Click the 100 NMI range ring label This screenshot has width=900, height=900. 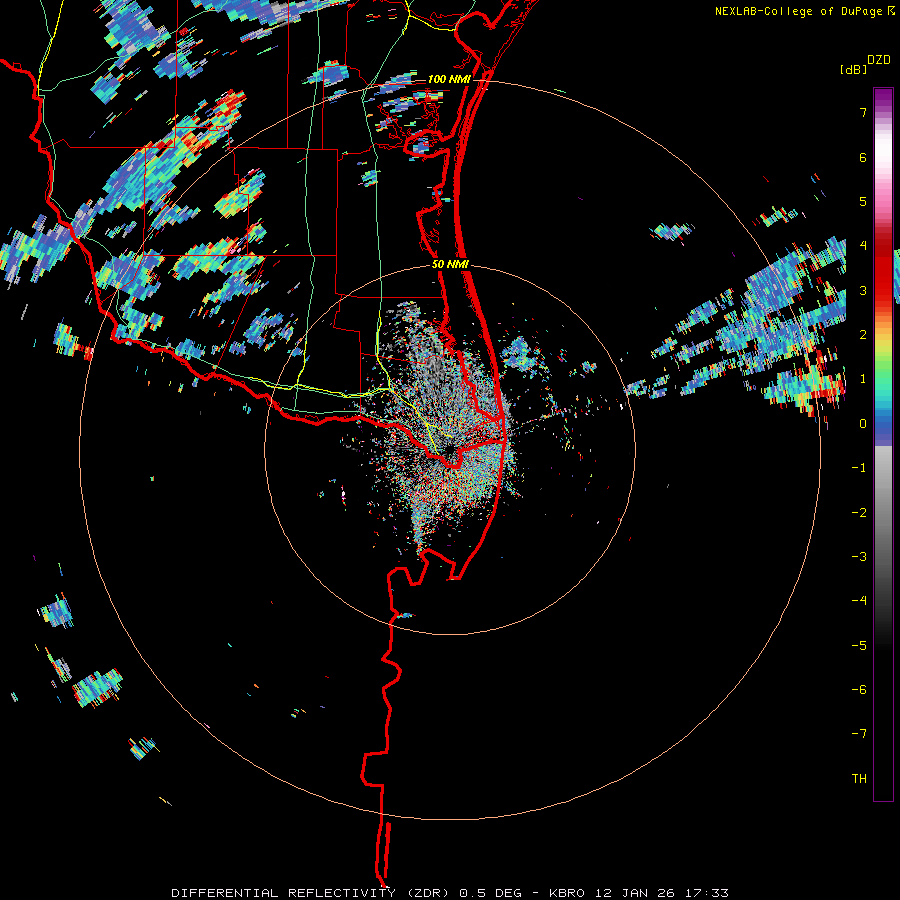click(x=449, y=79)
